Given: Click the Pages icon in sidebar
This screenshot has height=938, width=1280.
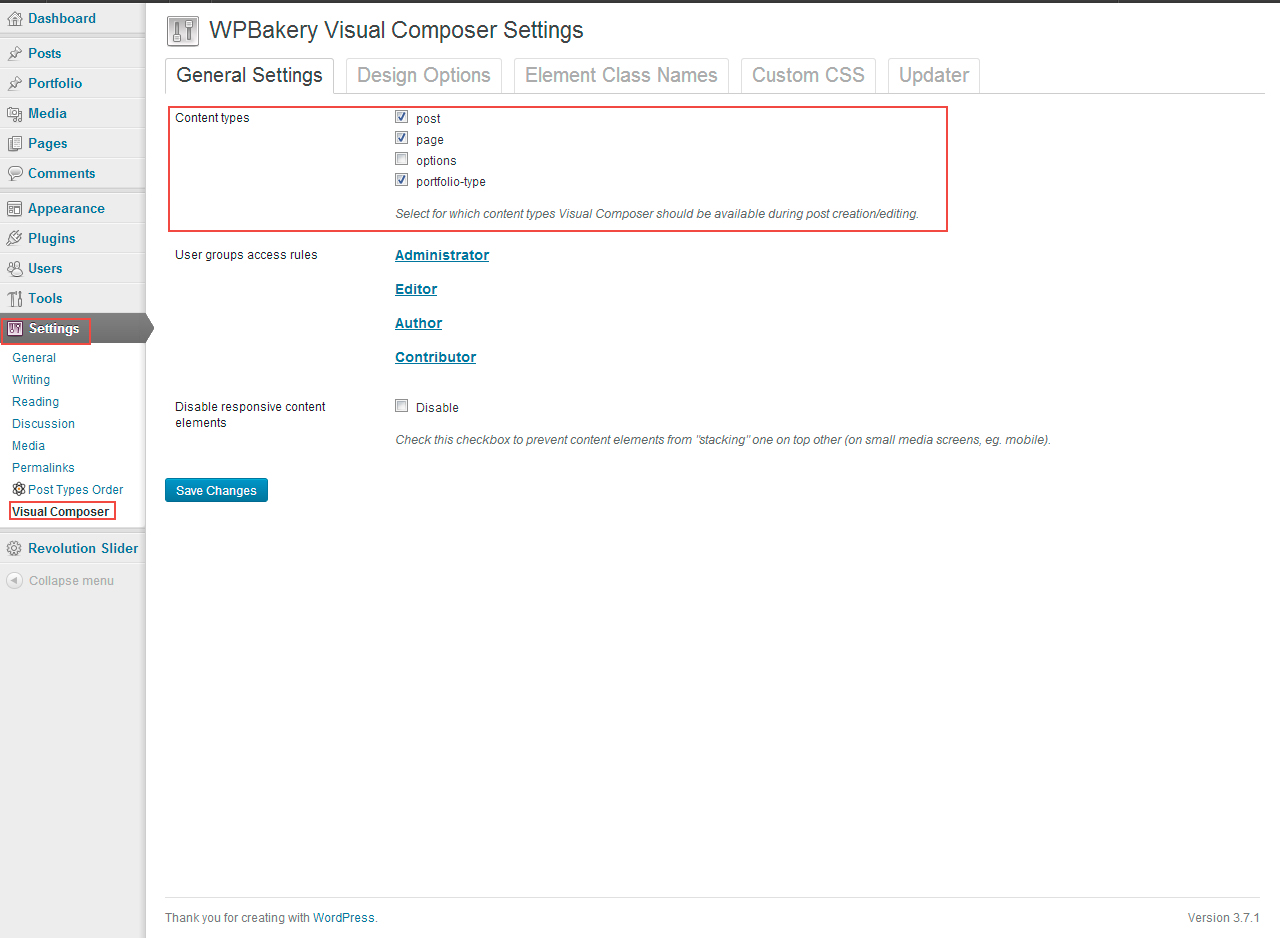Looking at the screenshot, I should [x=14, y=143].
